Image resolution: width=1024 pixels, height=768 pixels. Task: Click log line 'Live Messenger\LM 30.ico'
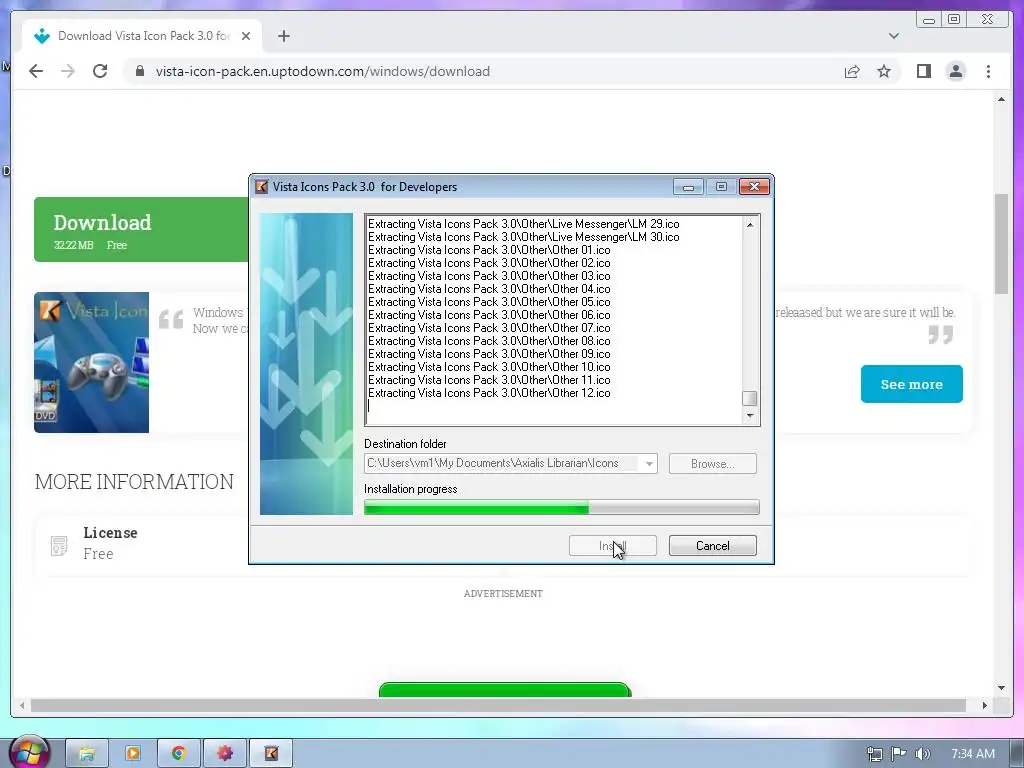tap(524, 237)
